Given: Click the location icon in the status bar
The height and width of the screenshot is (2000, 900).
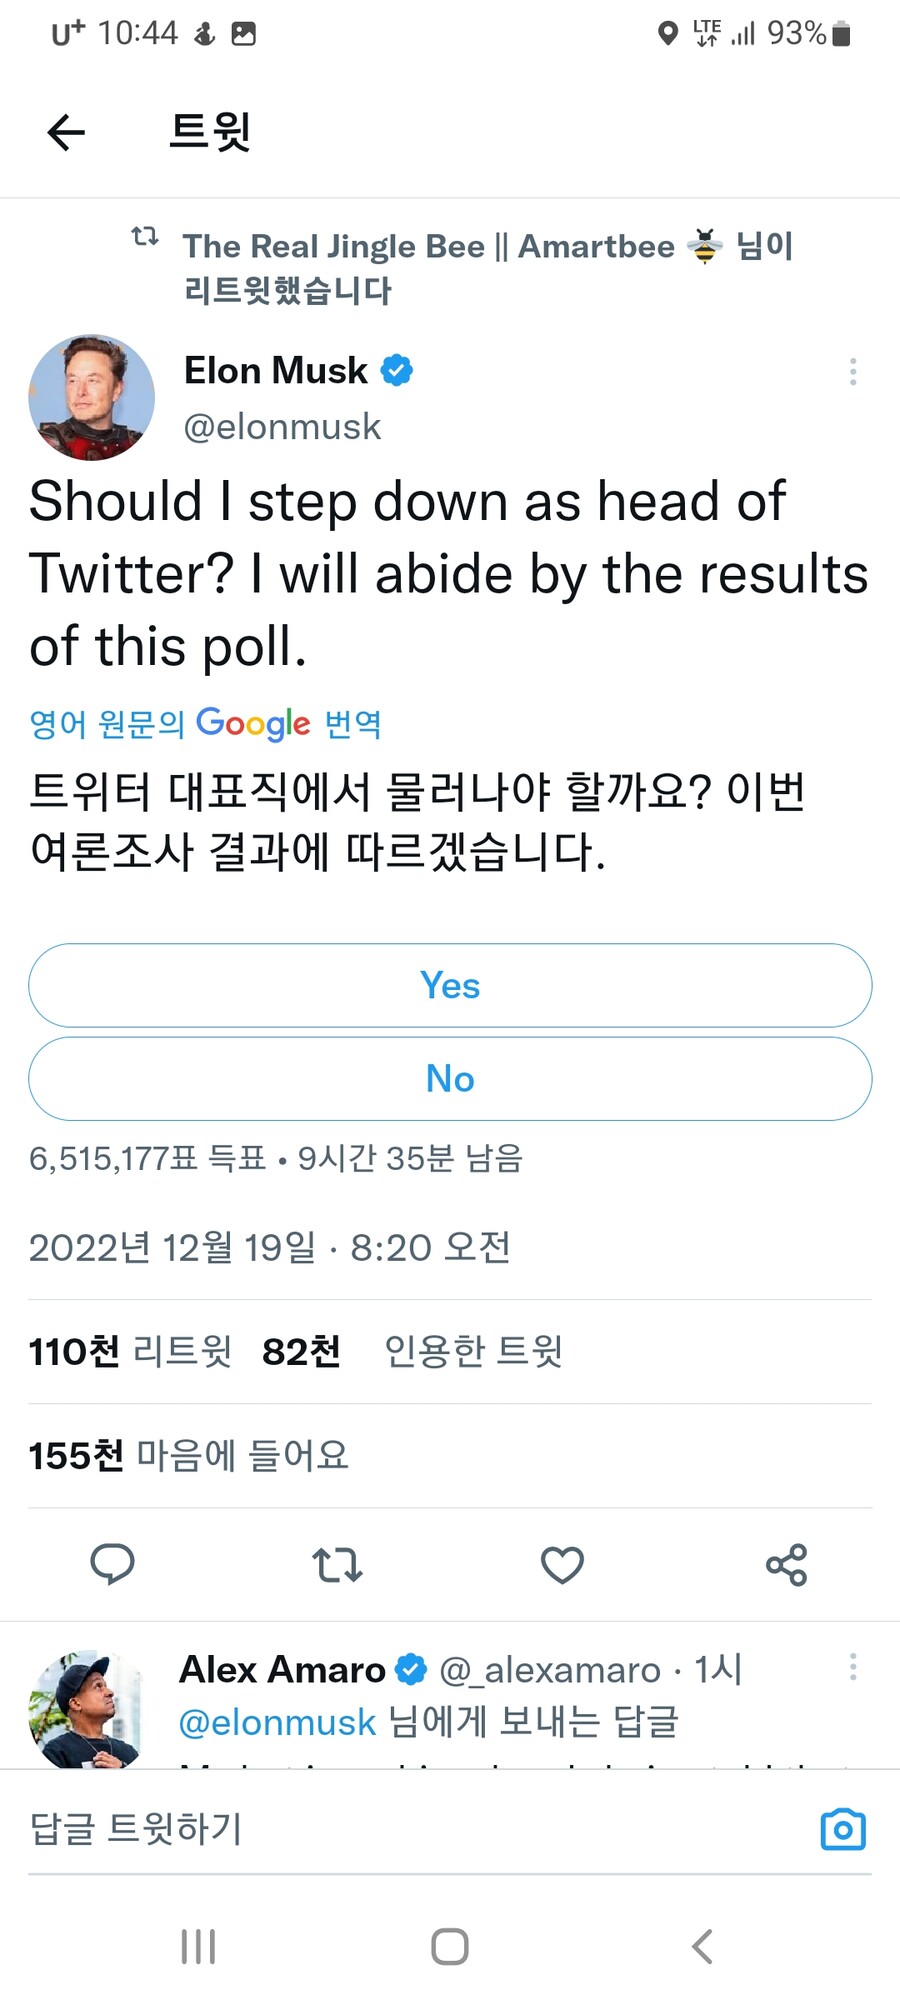Looking at the screenshot, I should pyautogui.click(x=668, y=33).
